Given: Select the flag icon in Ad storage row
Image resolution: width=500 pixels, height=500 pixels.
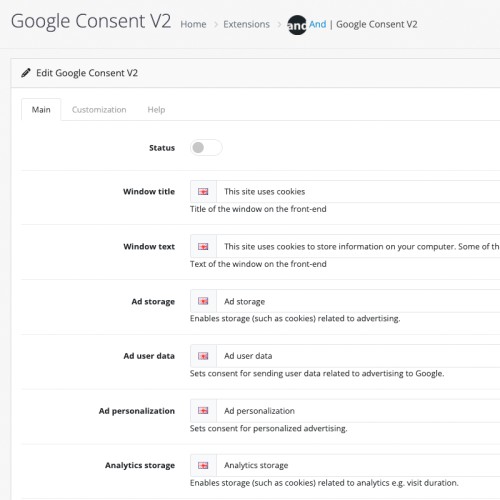Looking at the screenshot, I should point(203,301).
